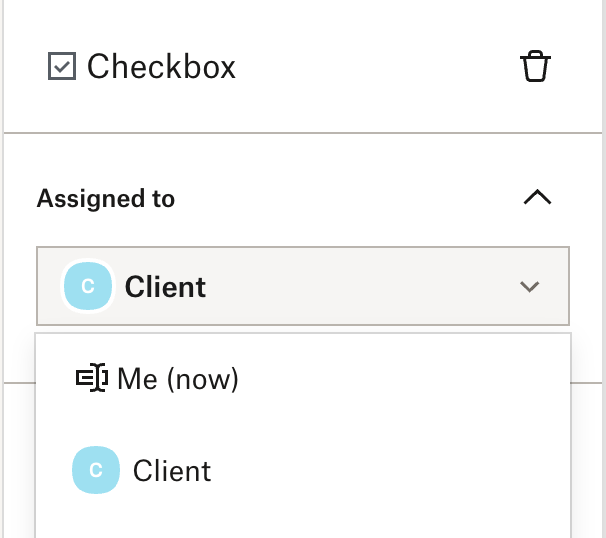Select the Client label text in options list

coord(172,471)
